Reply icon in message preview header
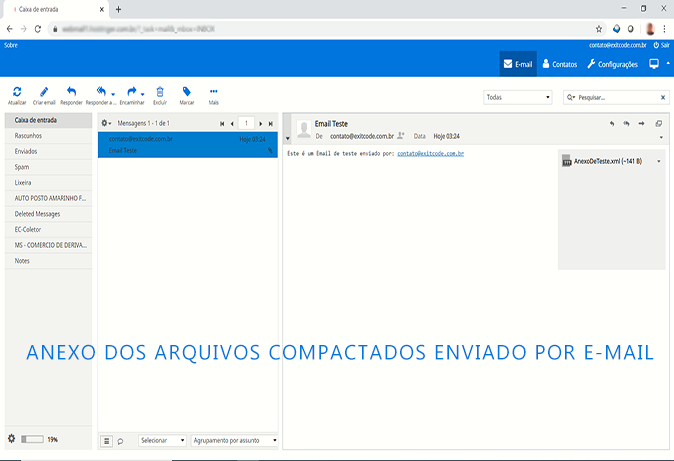The image size is (674, 461). [612, 124]
